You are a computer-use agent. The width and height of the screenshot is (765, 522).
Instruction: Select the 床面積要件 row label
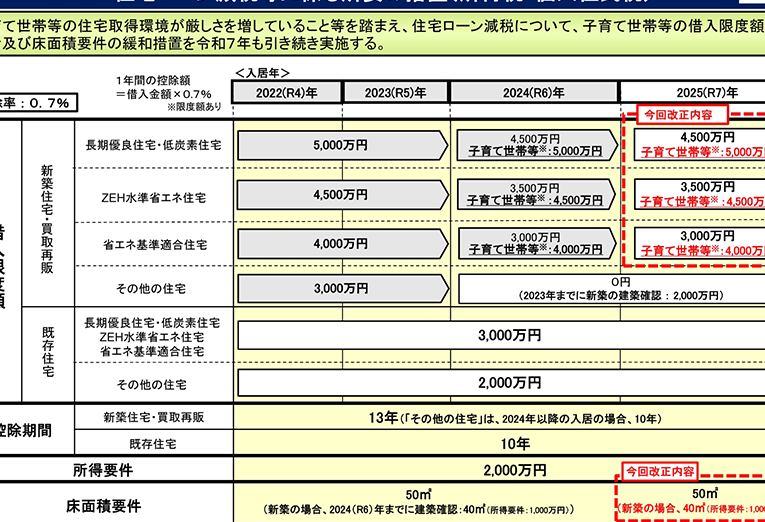(103, 506)
